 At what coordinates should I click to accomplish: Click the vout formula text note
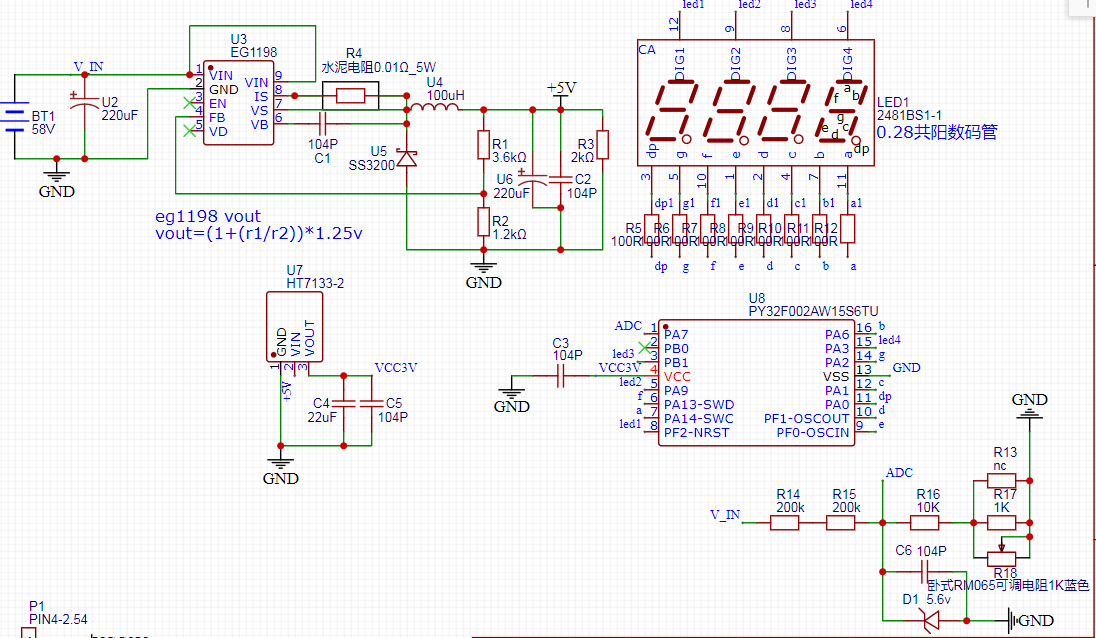coord(258,233)
